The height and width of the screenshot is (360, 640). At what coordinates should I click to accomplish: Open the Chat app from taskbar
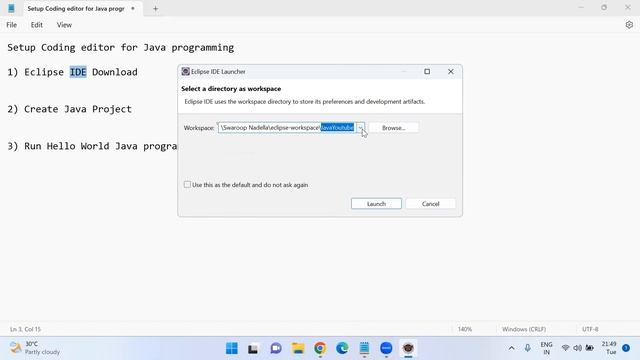[x=276, y=348]
